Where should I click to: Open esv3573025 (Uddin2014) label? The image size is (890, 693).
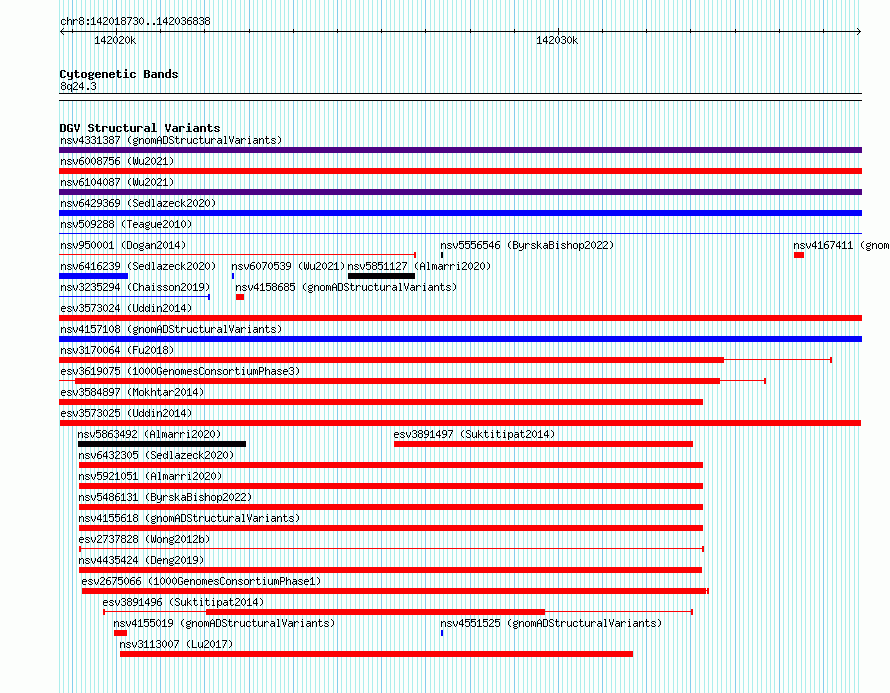point(126,413)
